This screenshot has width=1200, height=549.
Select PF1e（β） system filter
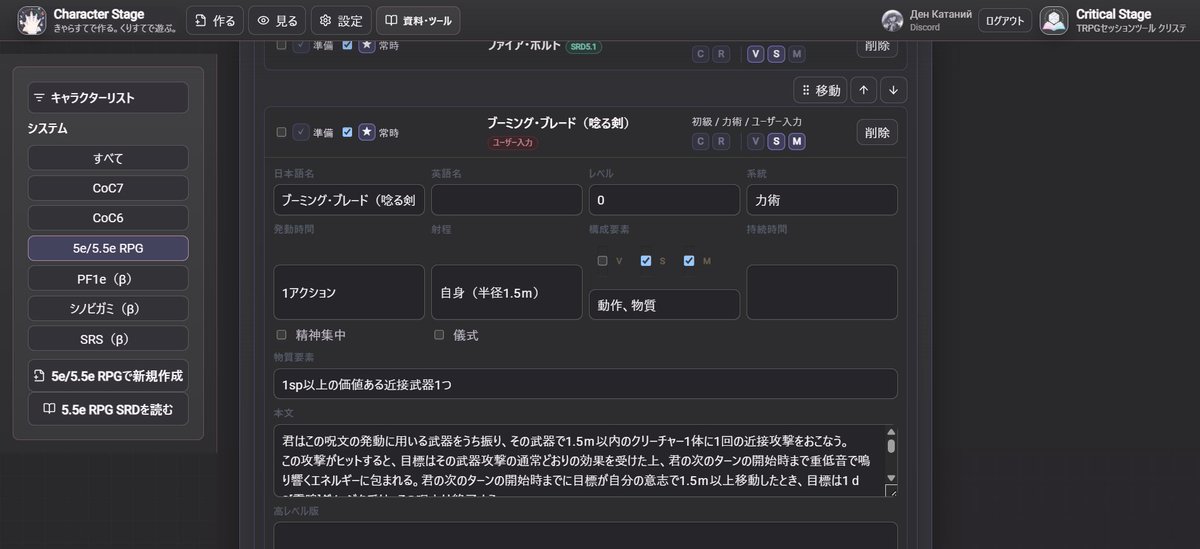[x=108, y=278]
